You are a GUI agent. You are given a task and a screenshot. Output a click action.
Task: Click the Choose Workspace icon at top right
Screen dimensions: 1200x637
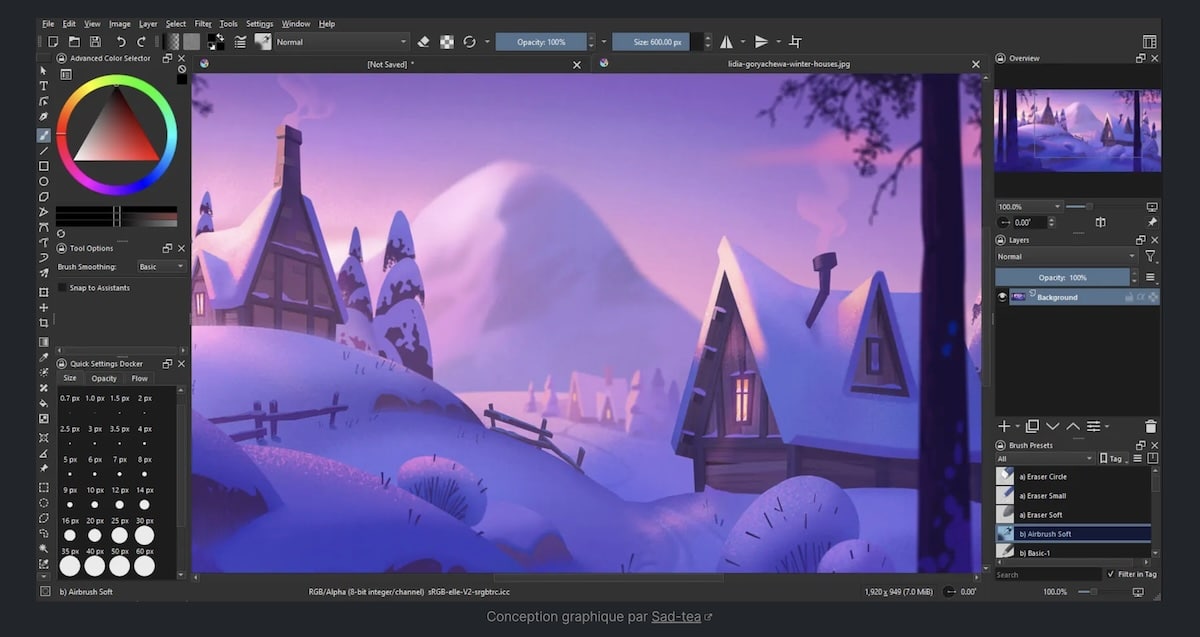(x=1149, y=42)
